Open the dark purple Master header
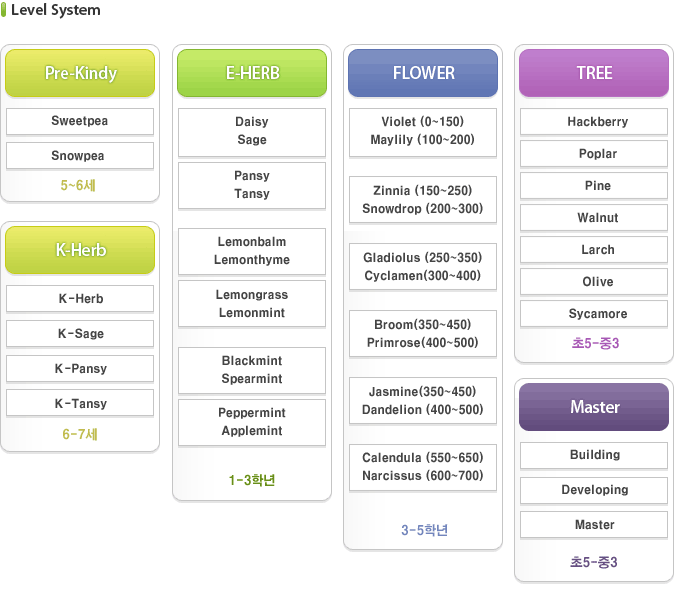 [x=594, y=407]
